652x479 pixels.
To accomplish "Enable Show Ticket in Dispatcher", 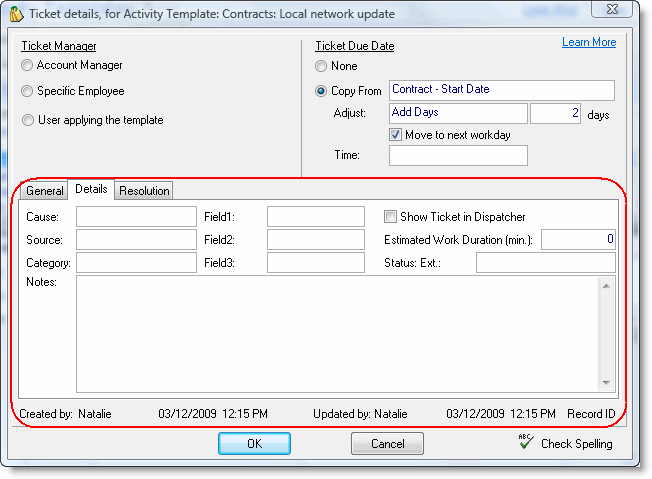I will pos(391,216).
